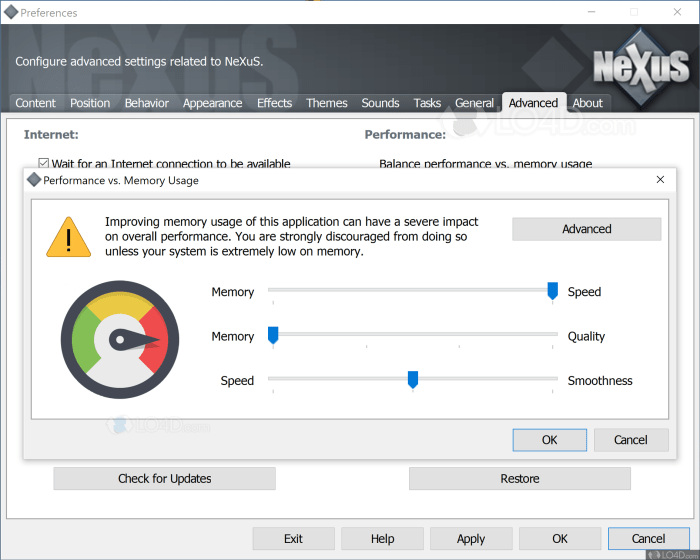This screenshot has width=700, height=560.
Task: Click the diamond icon in Performance dialog title
Action: [34, 180]
